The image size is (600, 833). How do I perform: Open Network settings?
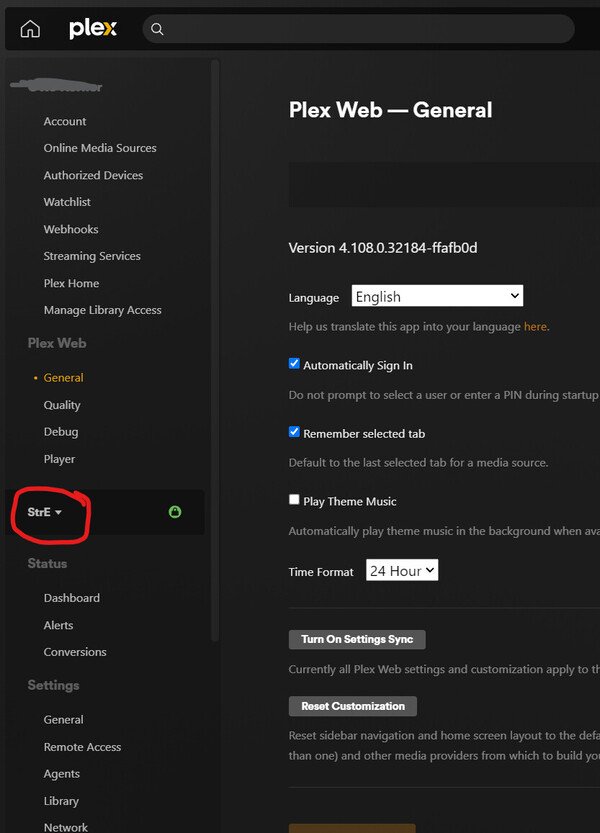tap(66, 827)
